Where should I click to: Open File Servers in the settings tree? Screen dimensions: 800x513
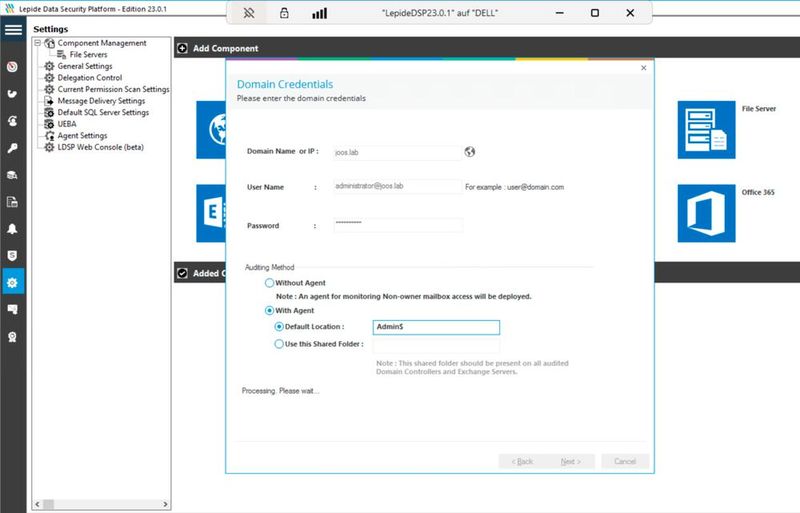(88, 55)
